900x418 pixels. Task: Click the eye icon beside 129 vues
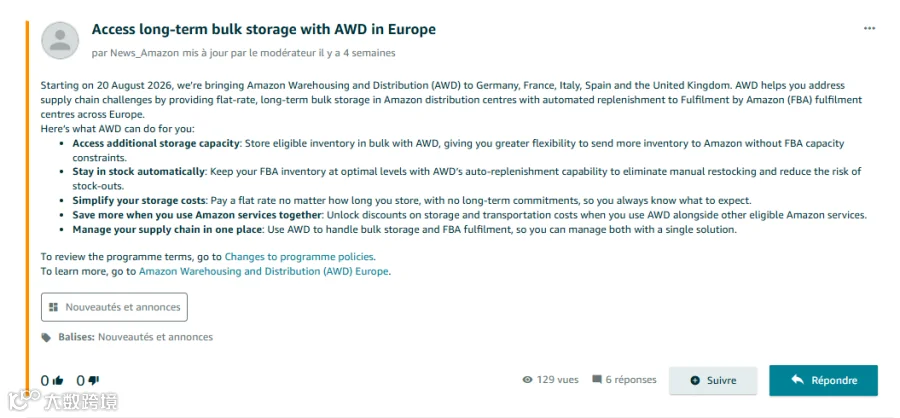[x=527, y=380]
